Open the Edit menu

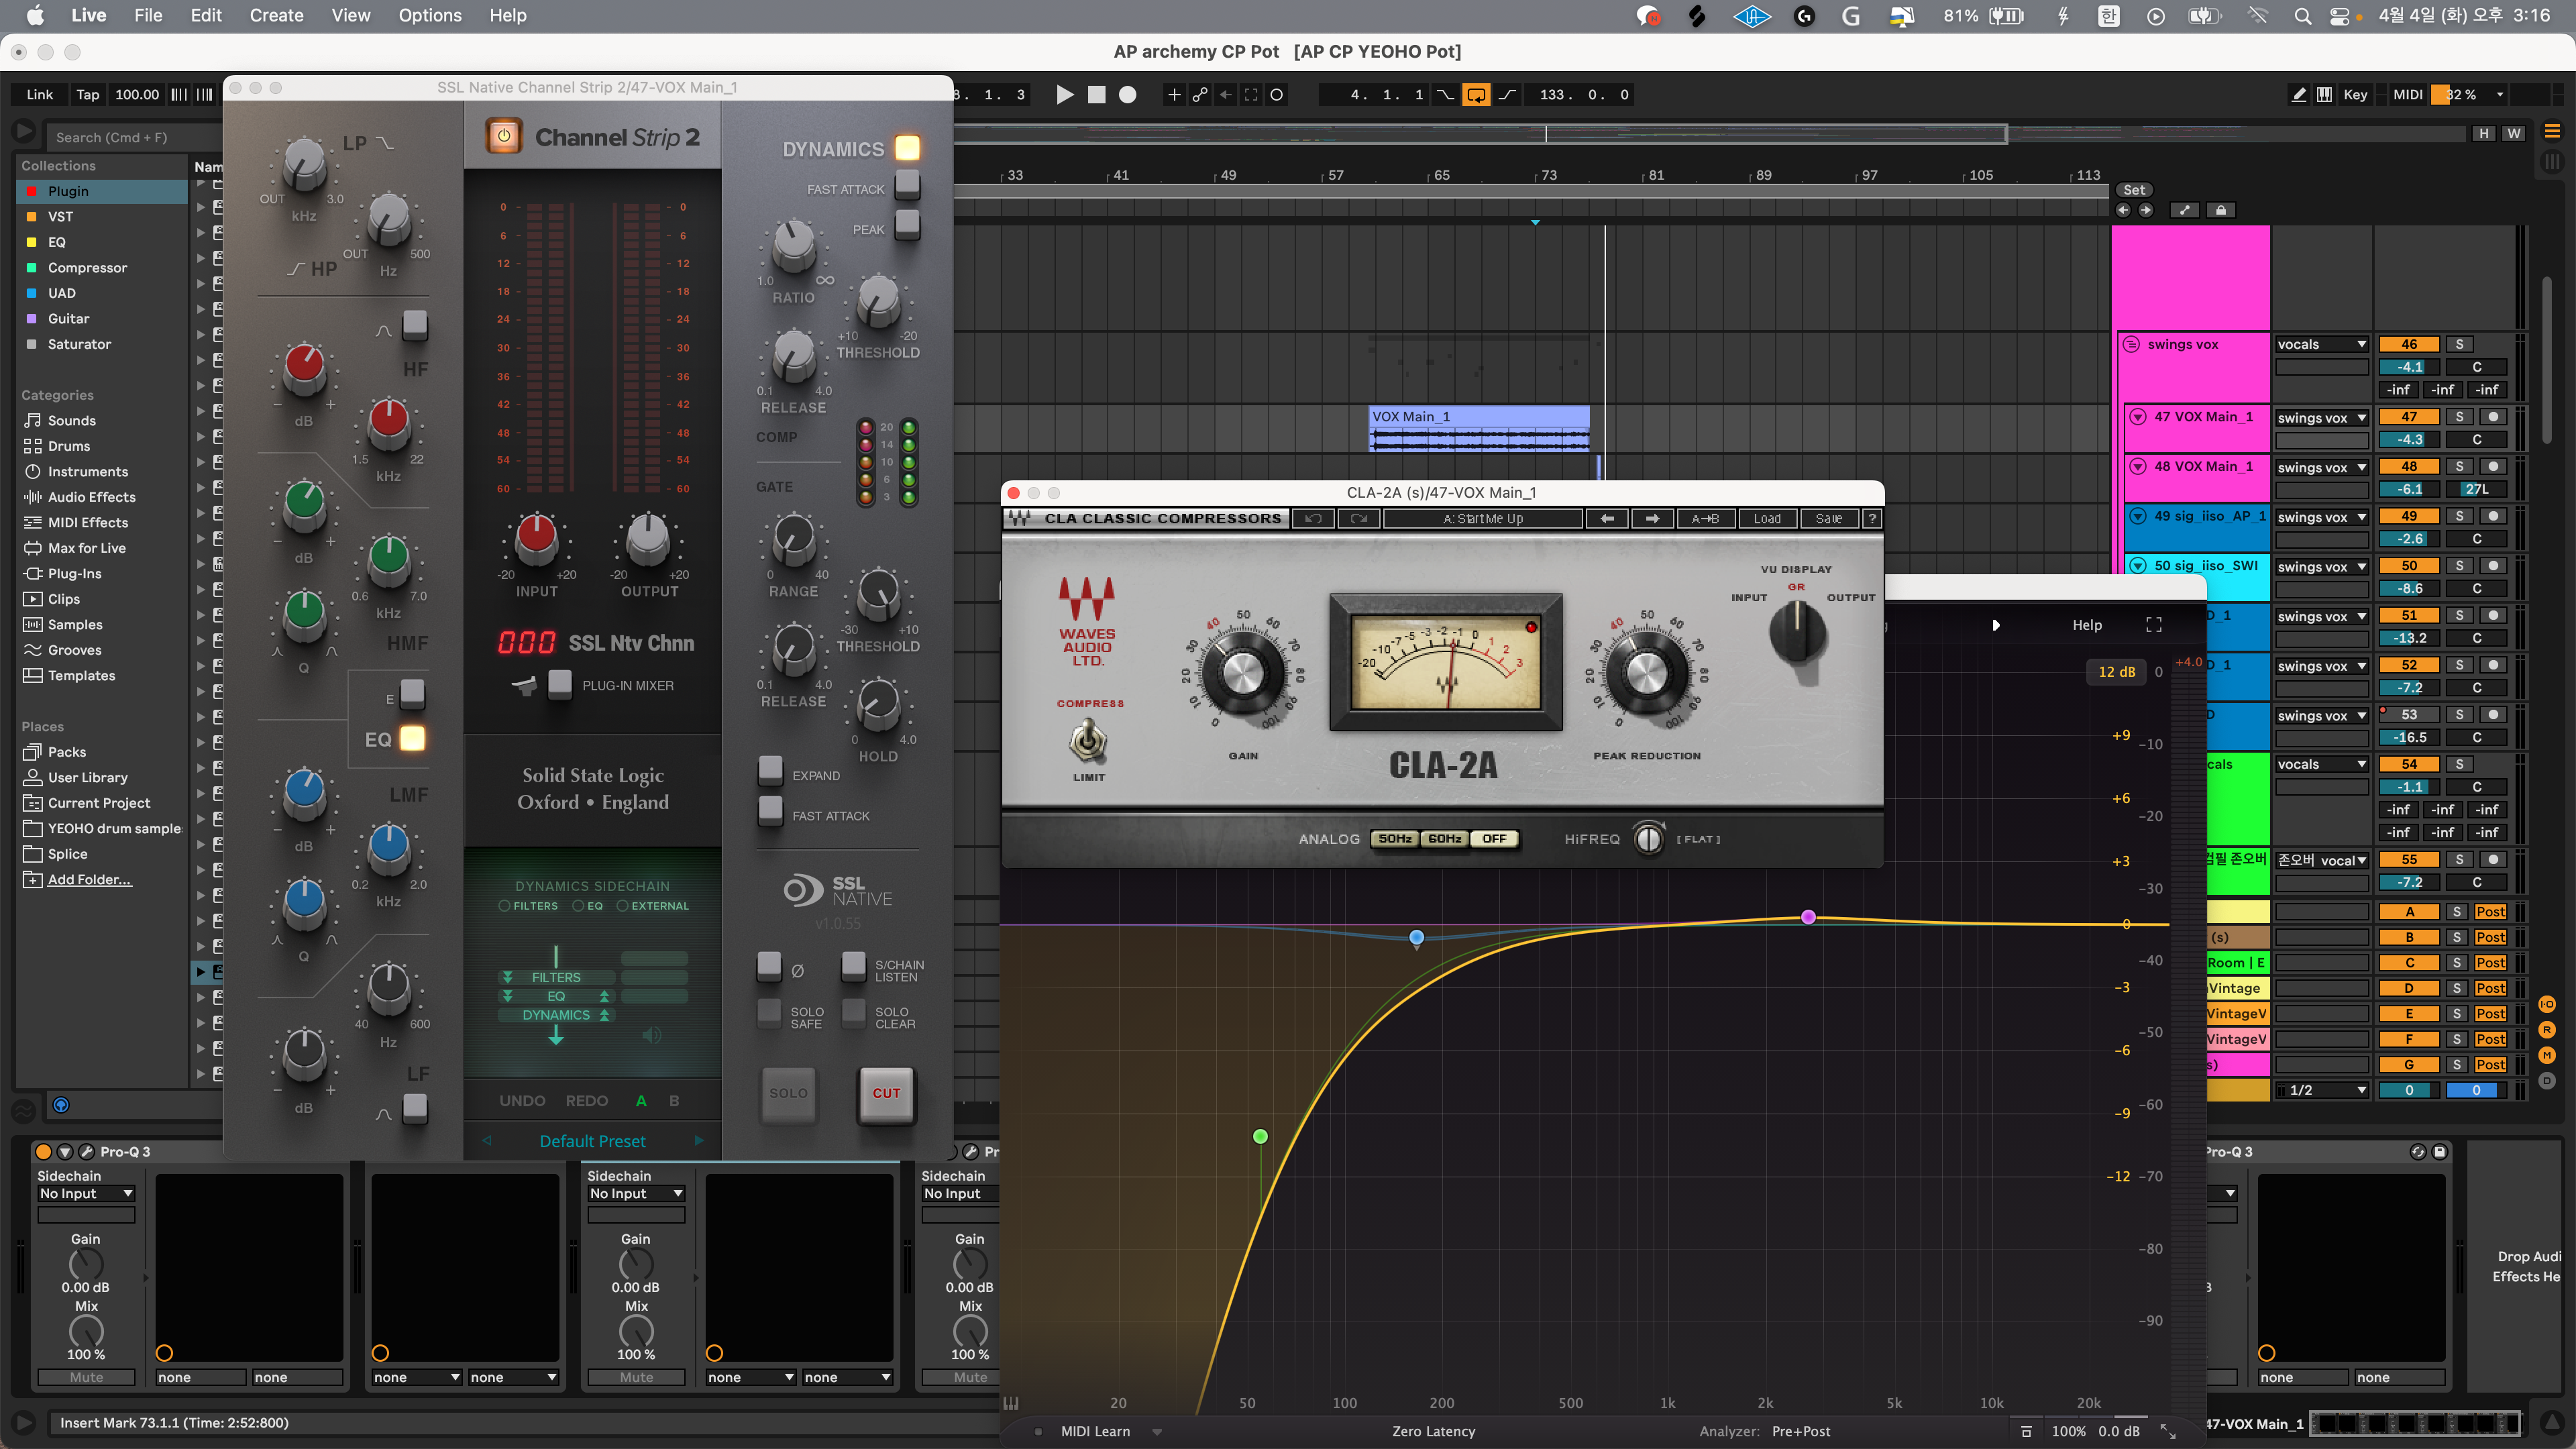[206, 15]
